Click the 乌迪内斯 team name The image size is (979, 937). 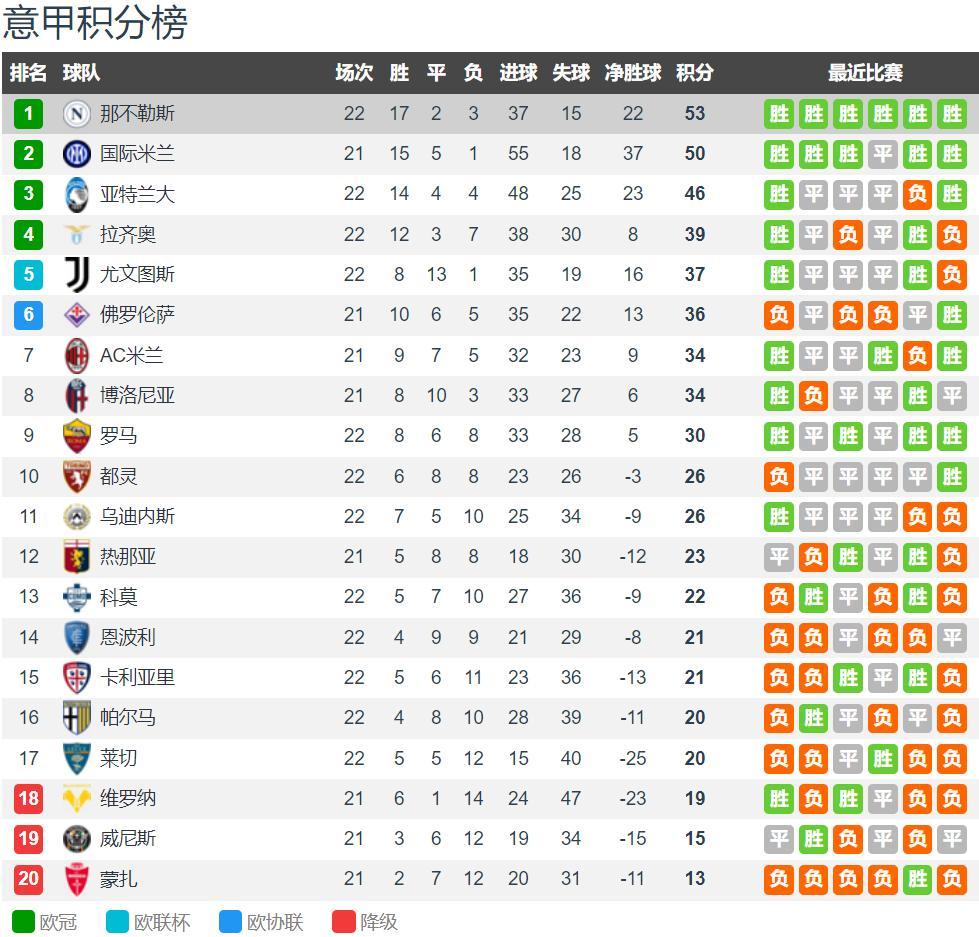click(137, 516)
